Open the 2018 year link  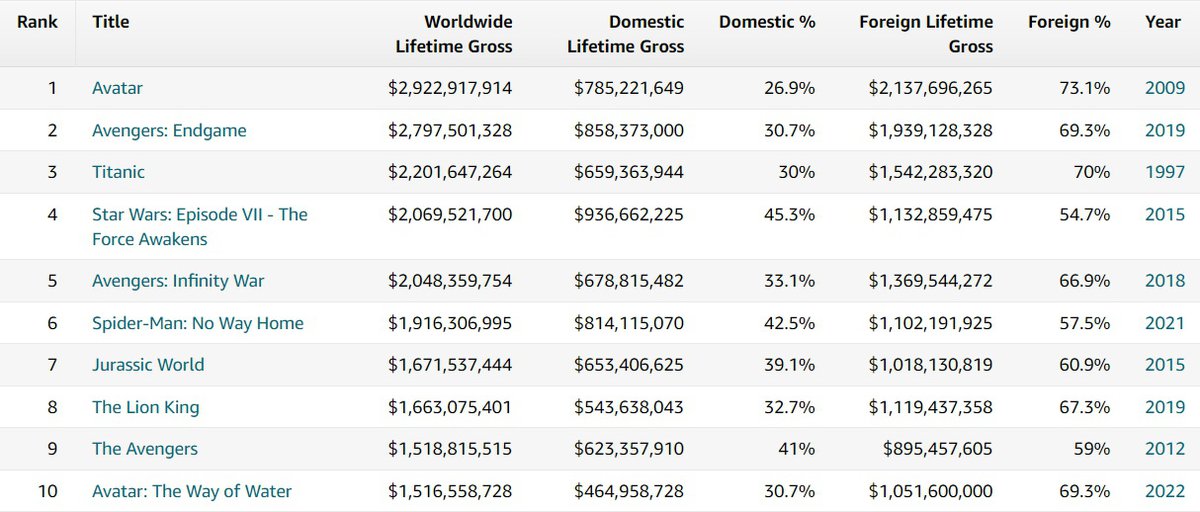(x=1164, y=281)
